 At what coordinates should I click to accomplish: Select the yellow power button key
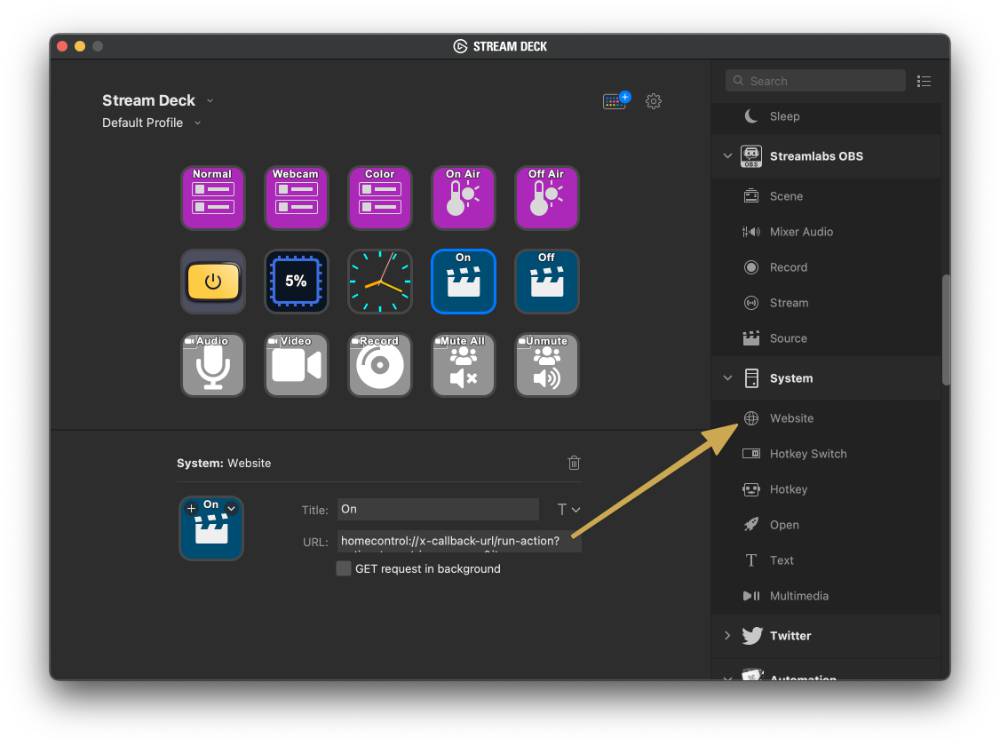[212, 281]
